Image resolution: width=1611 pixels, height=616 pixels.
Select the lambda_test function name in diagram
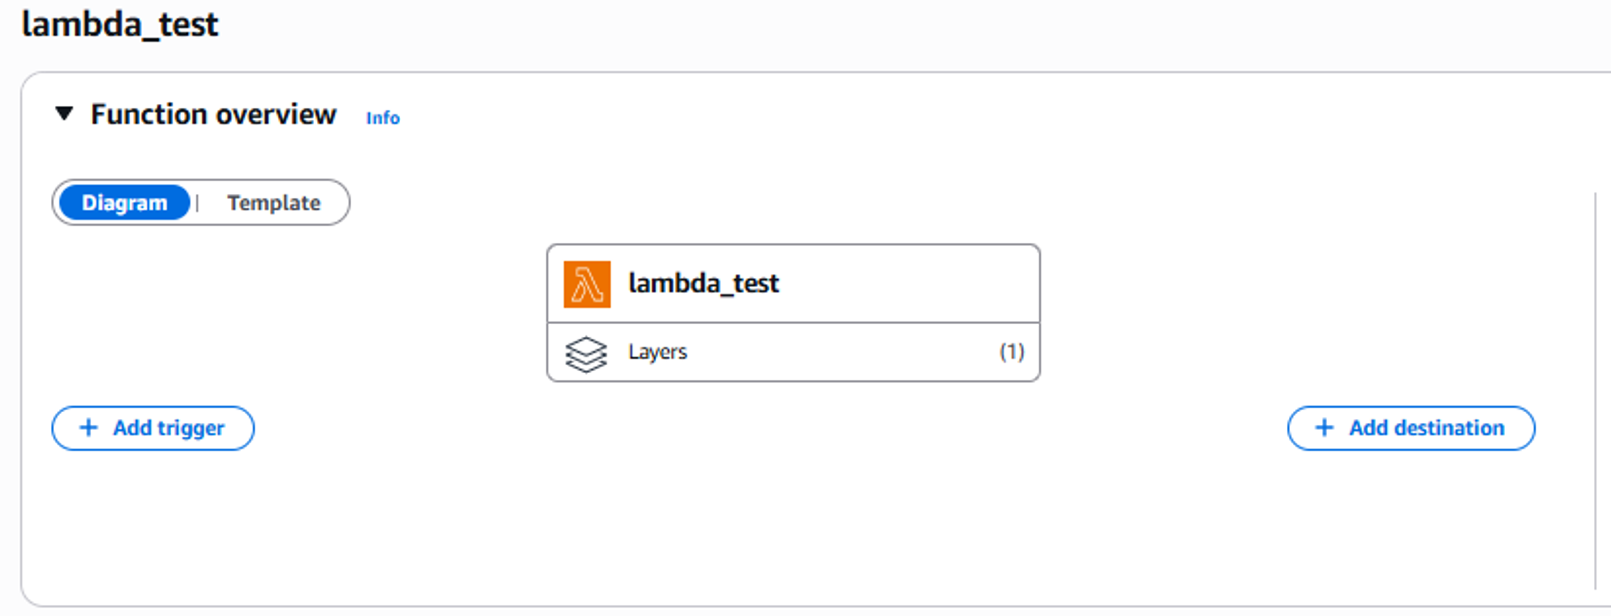point(703,284)
